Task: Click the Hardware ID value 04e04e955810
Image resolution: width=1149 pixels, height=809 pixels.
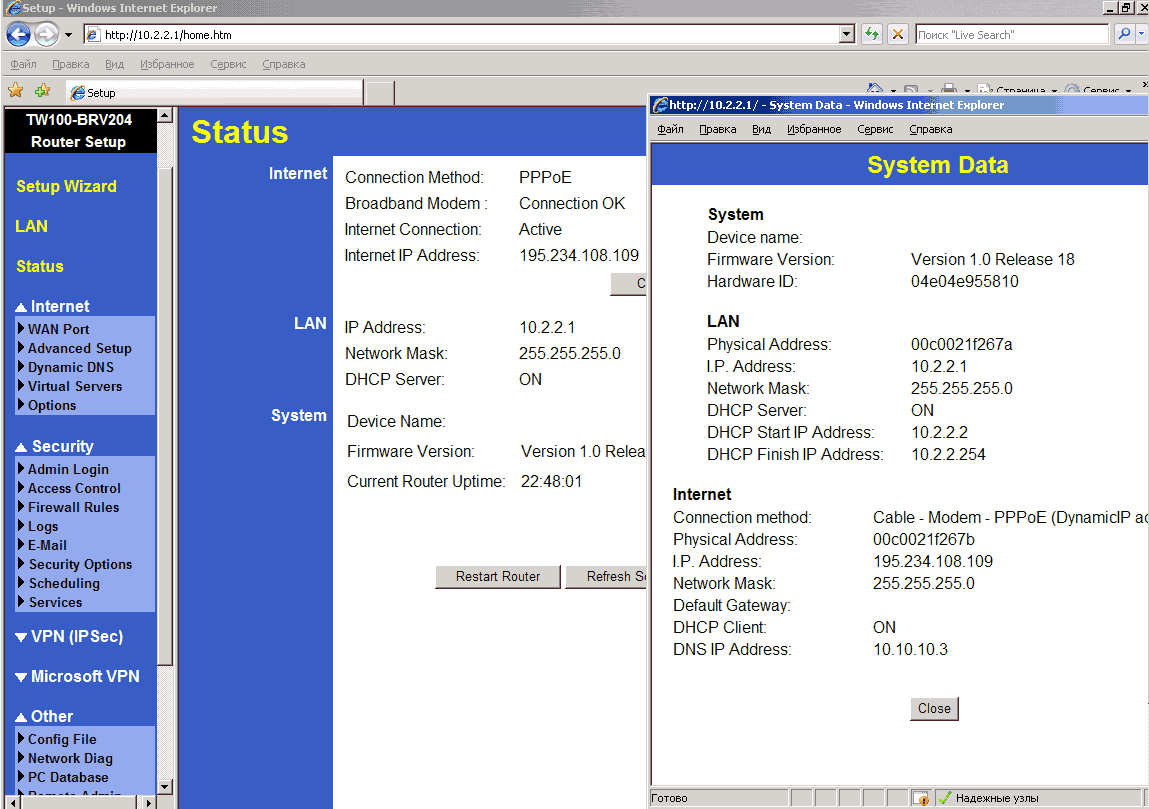Action: pyautogui.click(x=964, y=281)
